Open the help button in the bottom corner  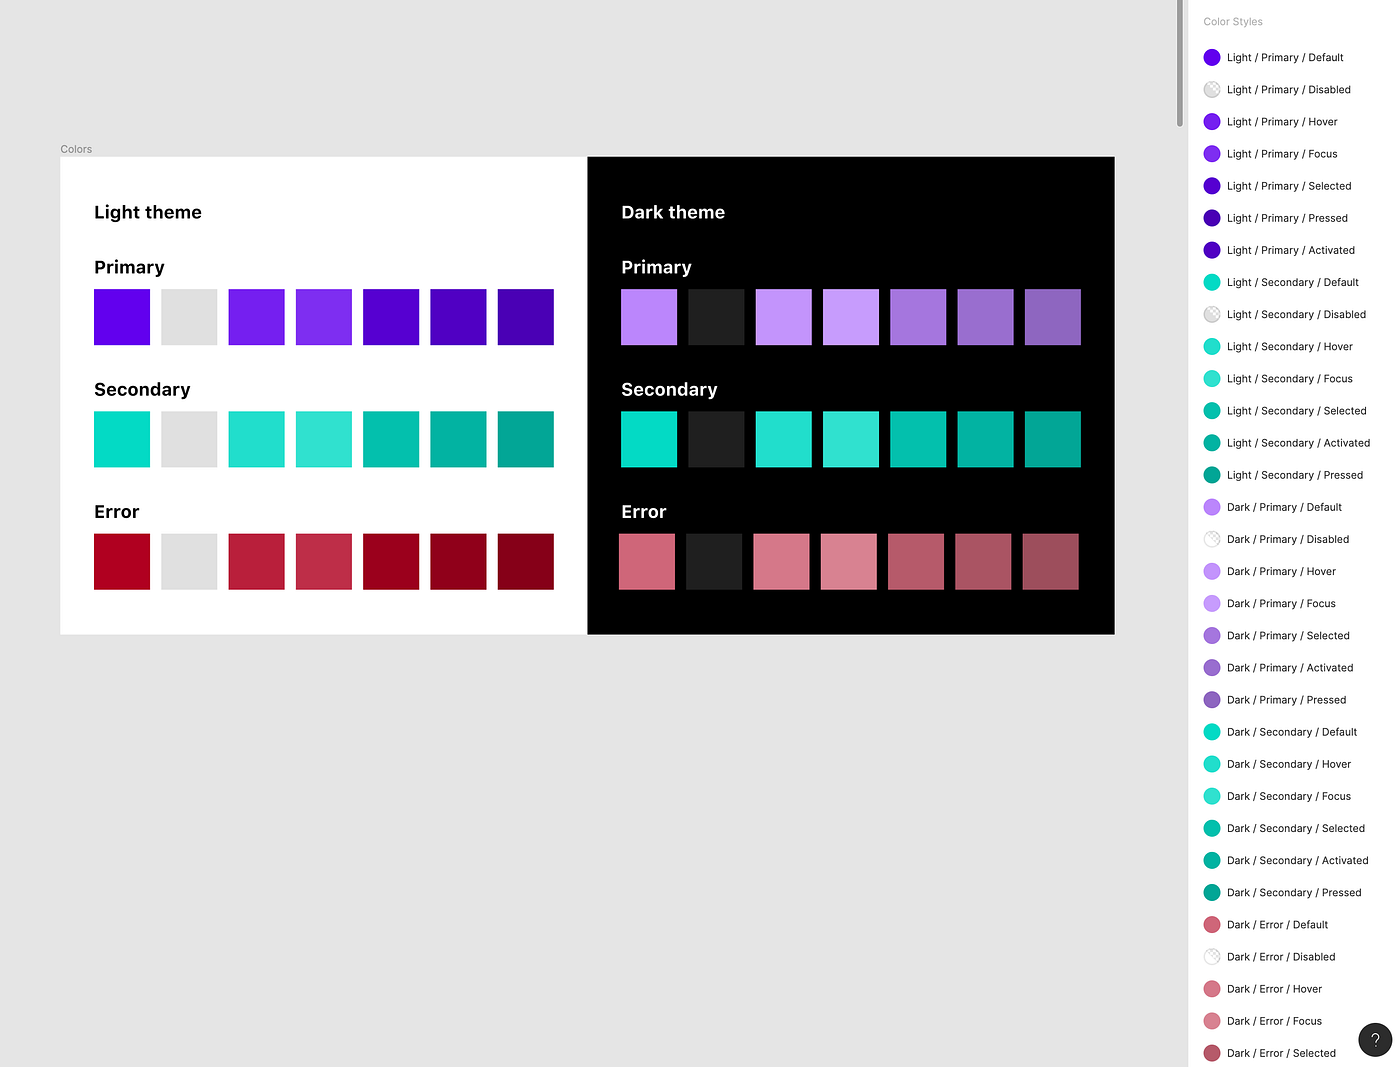point(1374,1039)
